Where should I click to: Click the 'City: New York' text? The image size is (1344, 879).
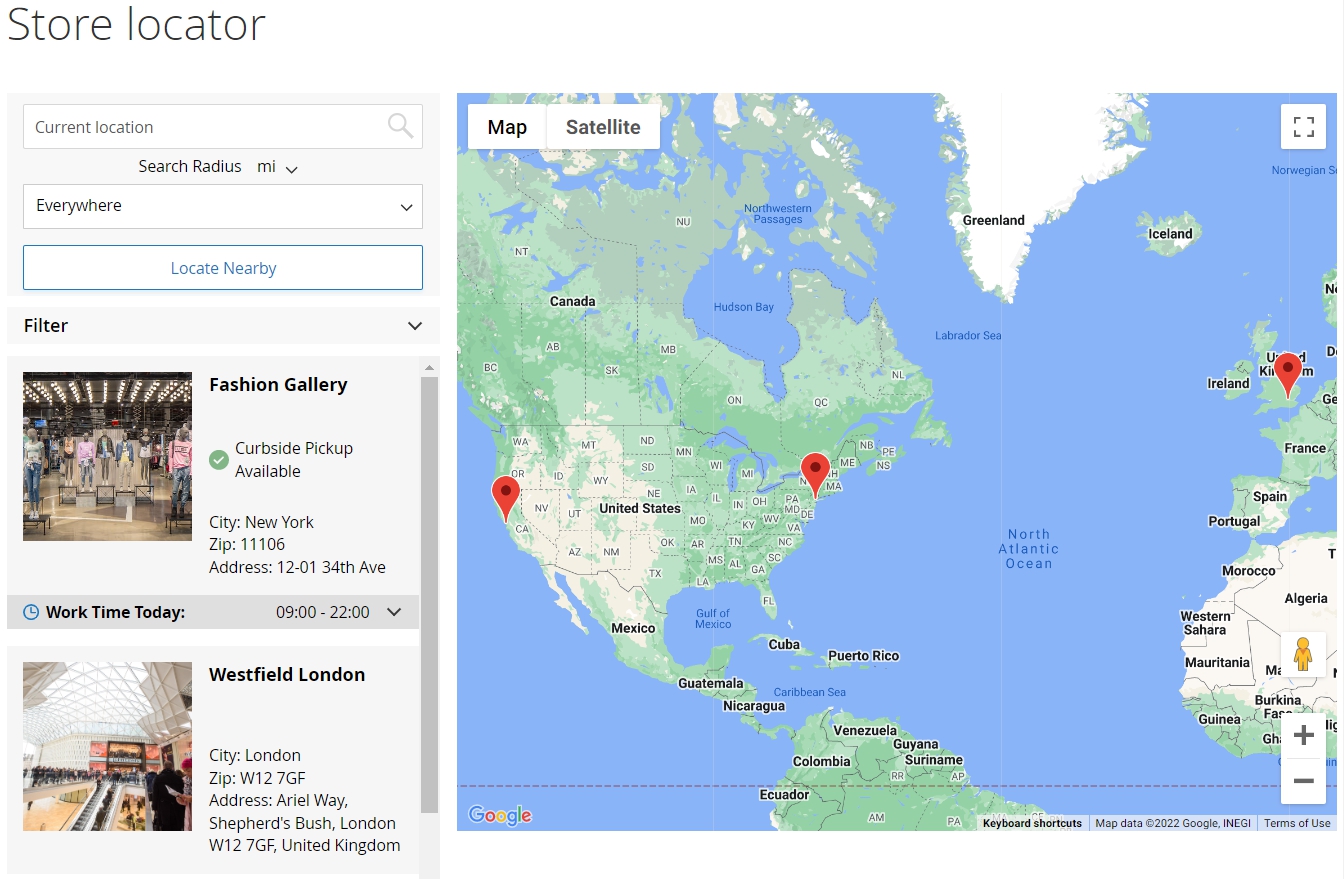coord(261,522)
